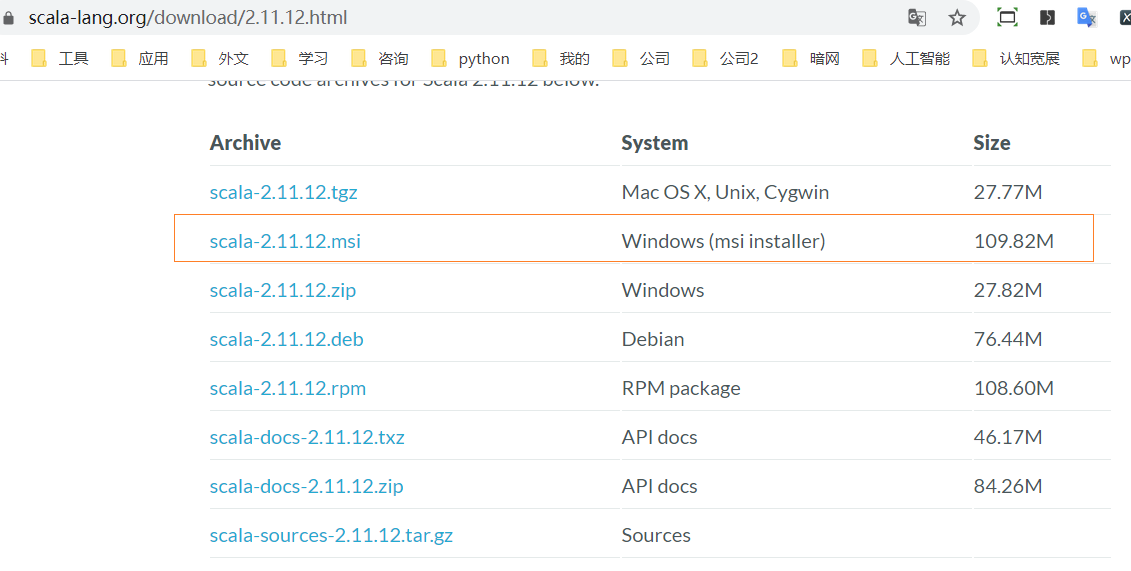Click the lock icon for site info
This screenshot has height=571, width=1131.
[x=10, y=18]
